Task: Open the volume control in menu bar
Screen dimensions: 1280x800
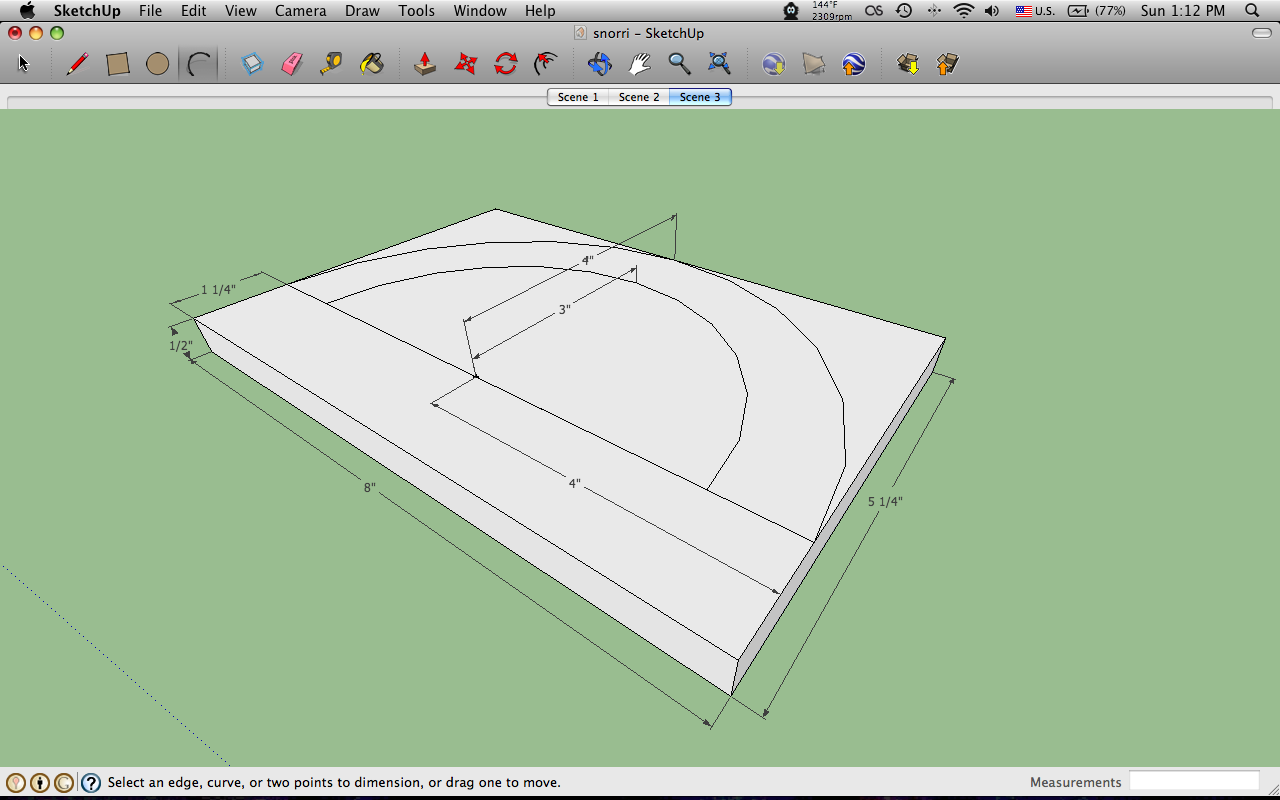Action: [992, 11]
